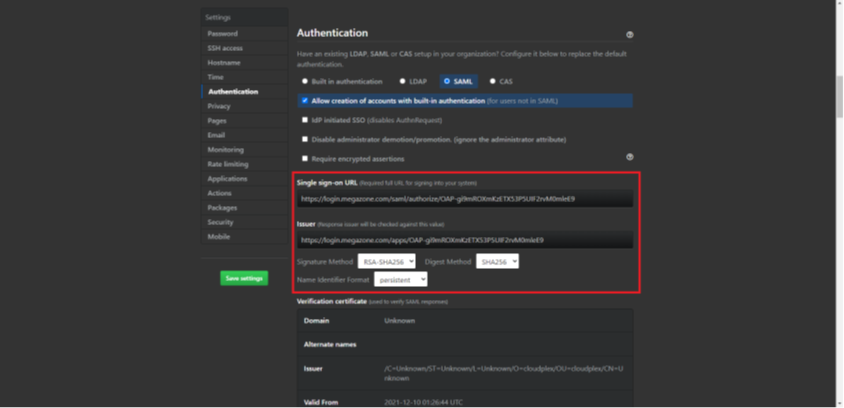Click the help icon beside Authentication heading
The height and width of the screenshot is (408, 844).
tap(629, 35)
